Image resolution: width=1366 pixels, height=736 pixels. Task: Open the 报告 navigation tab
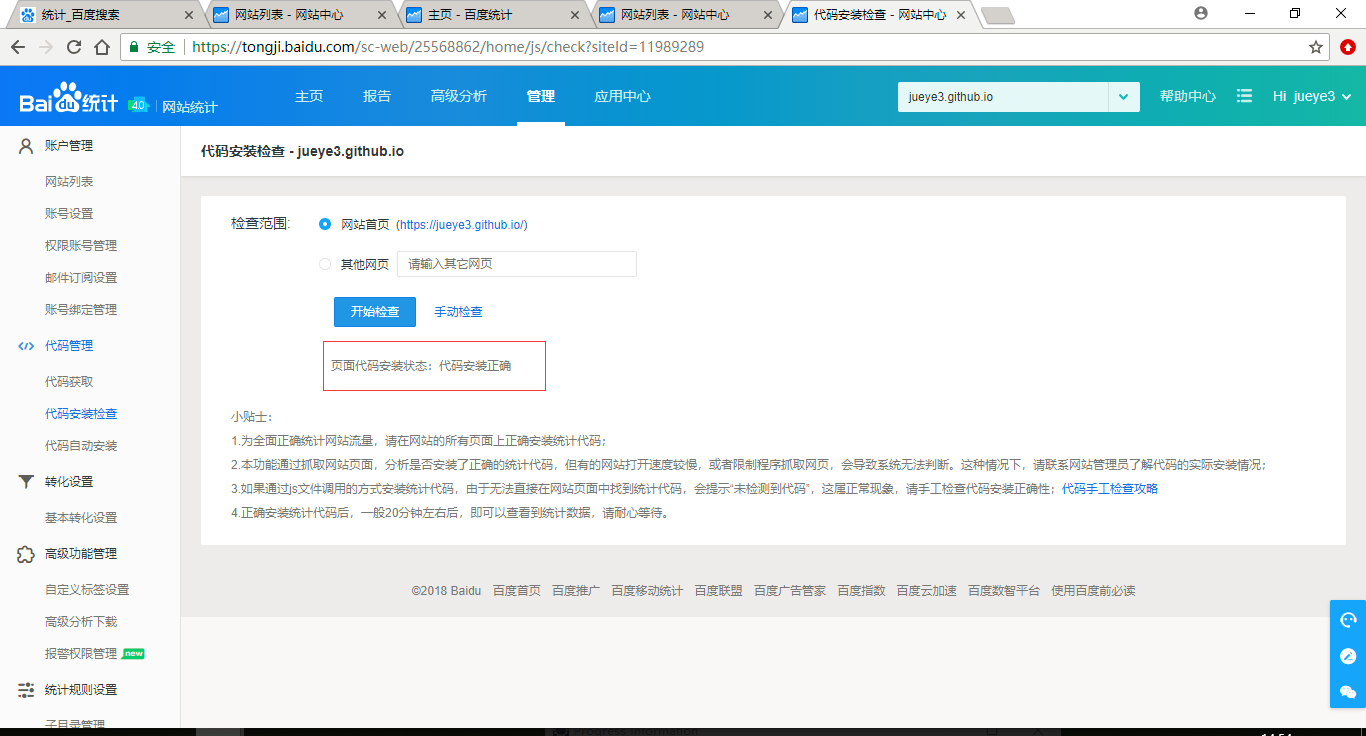(x=377, y=96)
